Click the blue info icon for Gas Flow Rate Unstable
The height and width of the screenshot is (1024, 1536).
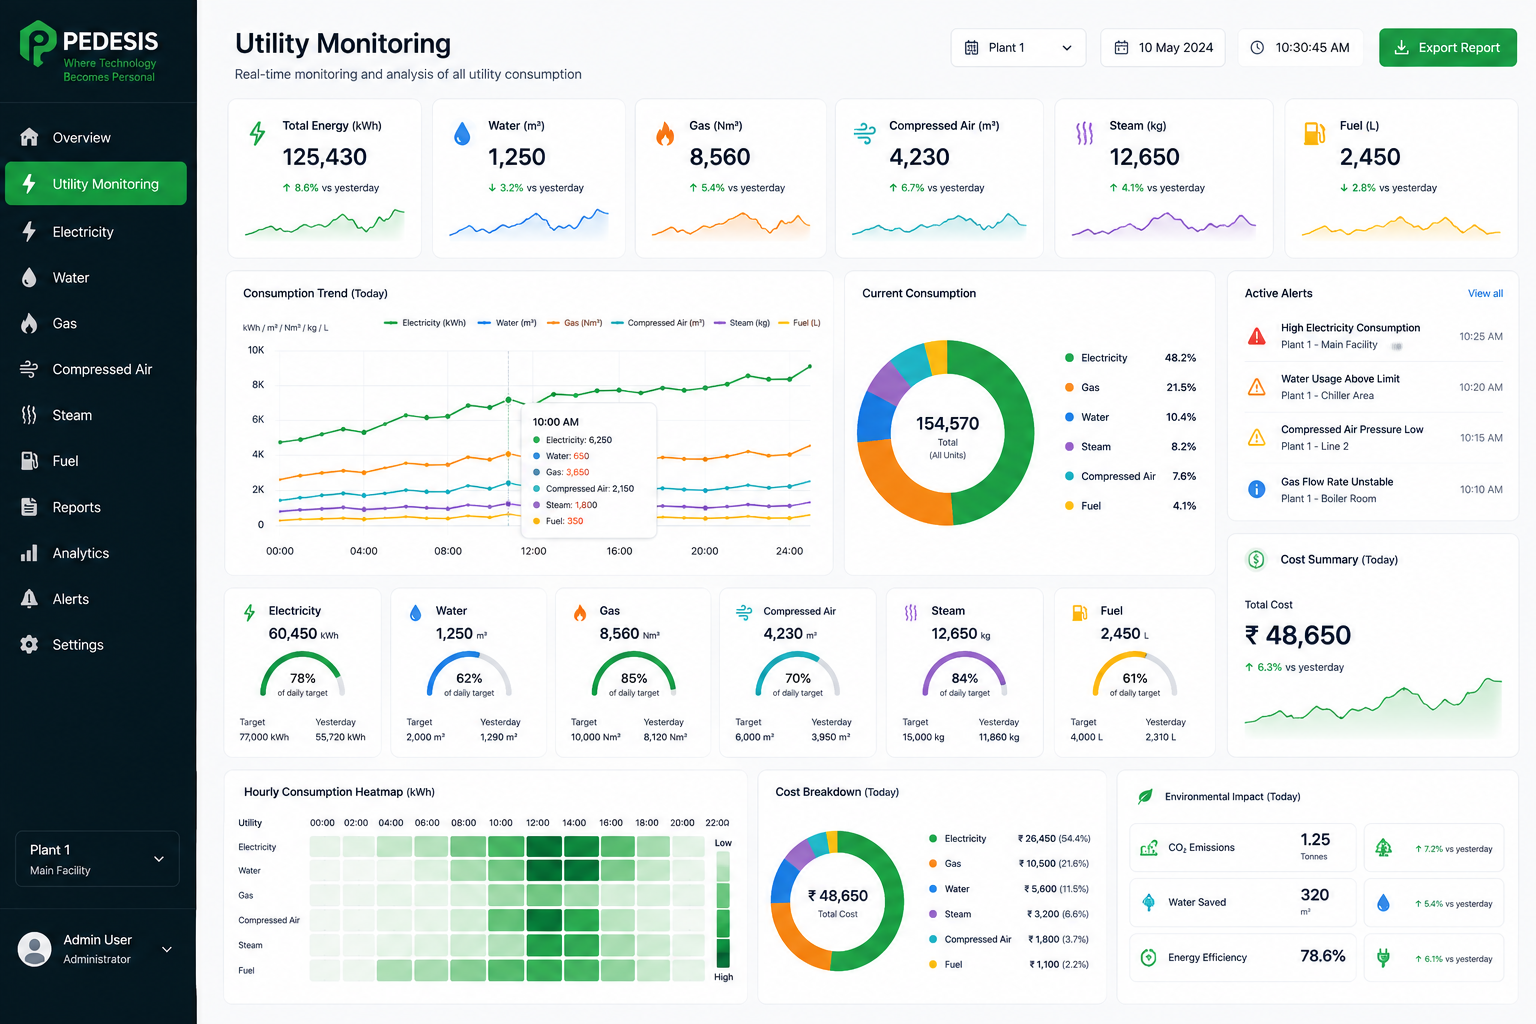click(1257, 489)
